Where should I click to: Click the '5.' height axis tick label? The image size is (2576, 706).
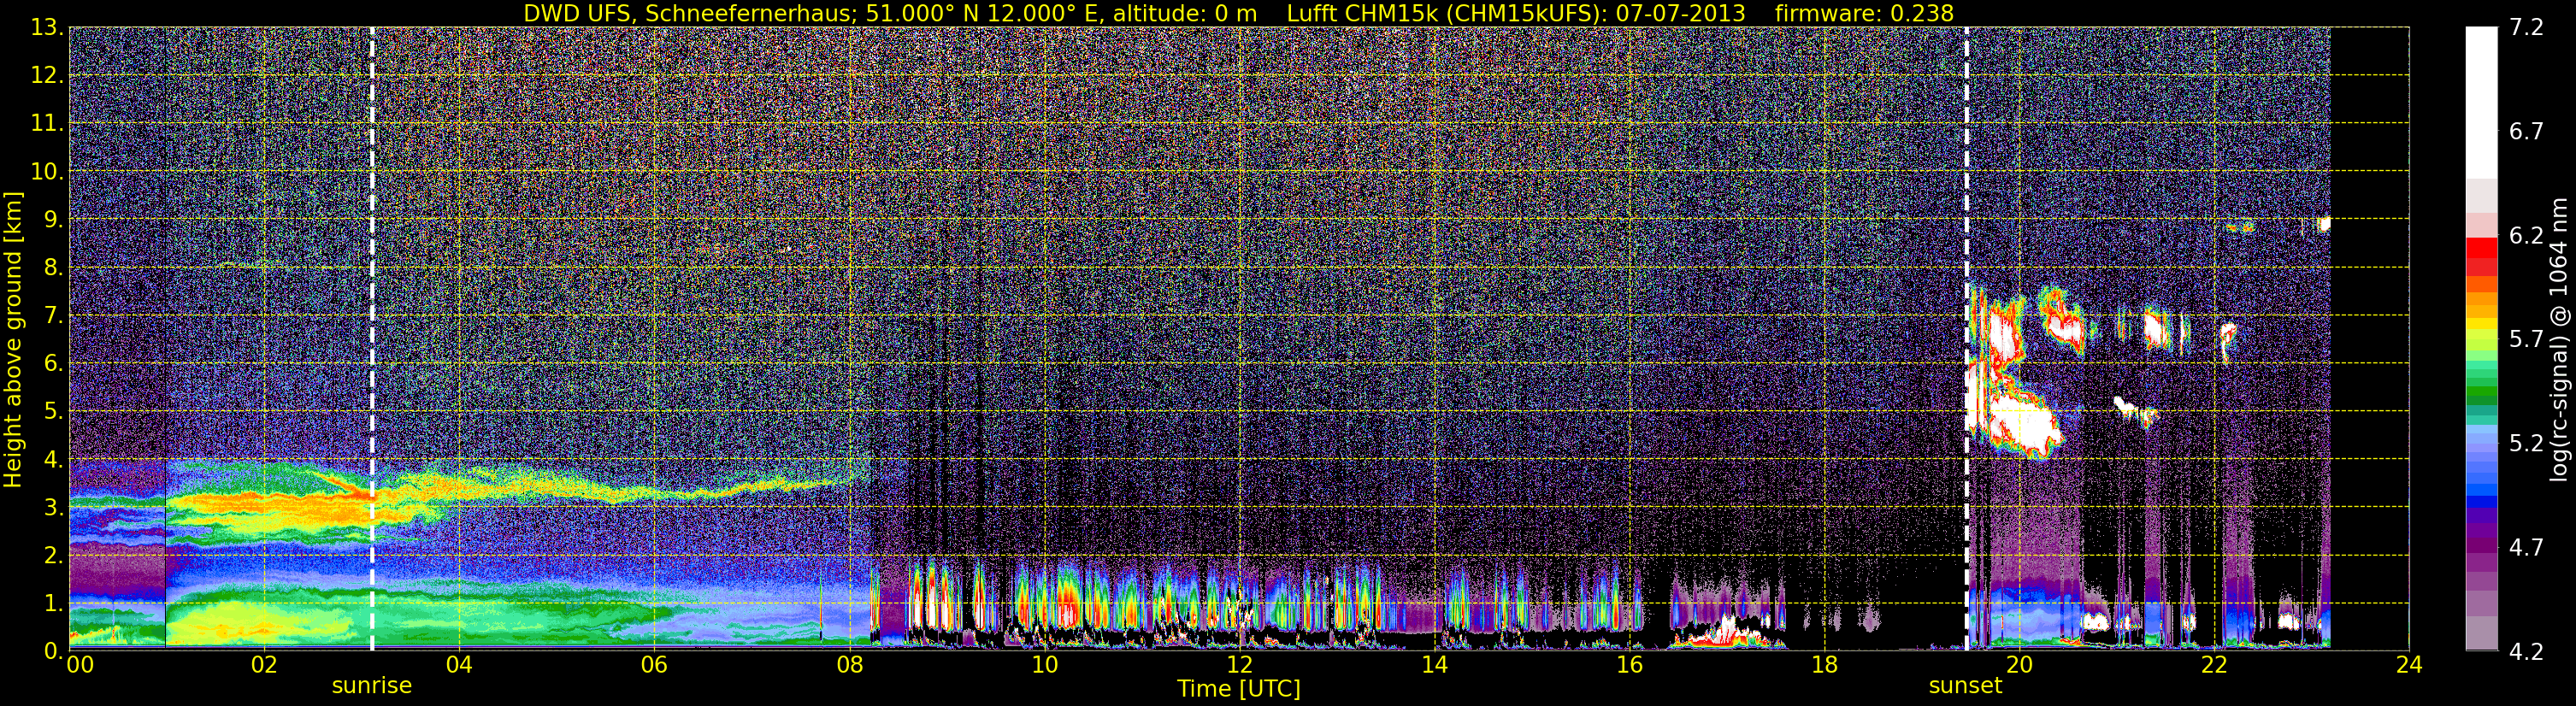[54, 412]
